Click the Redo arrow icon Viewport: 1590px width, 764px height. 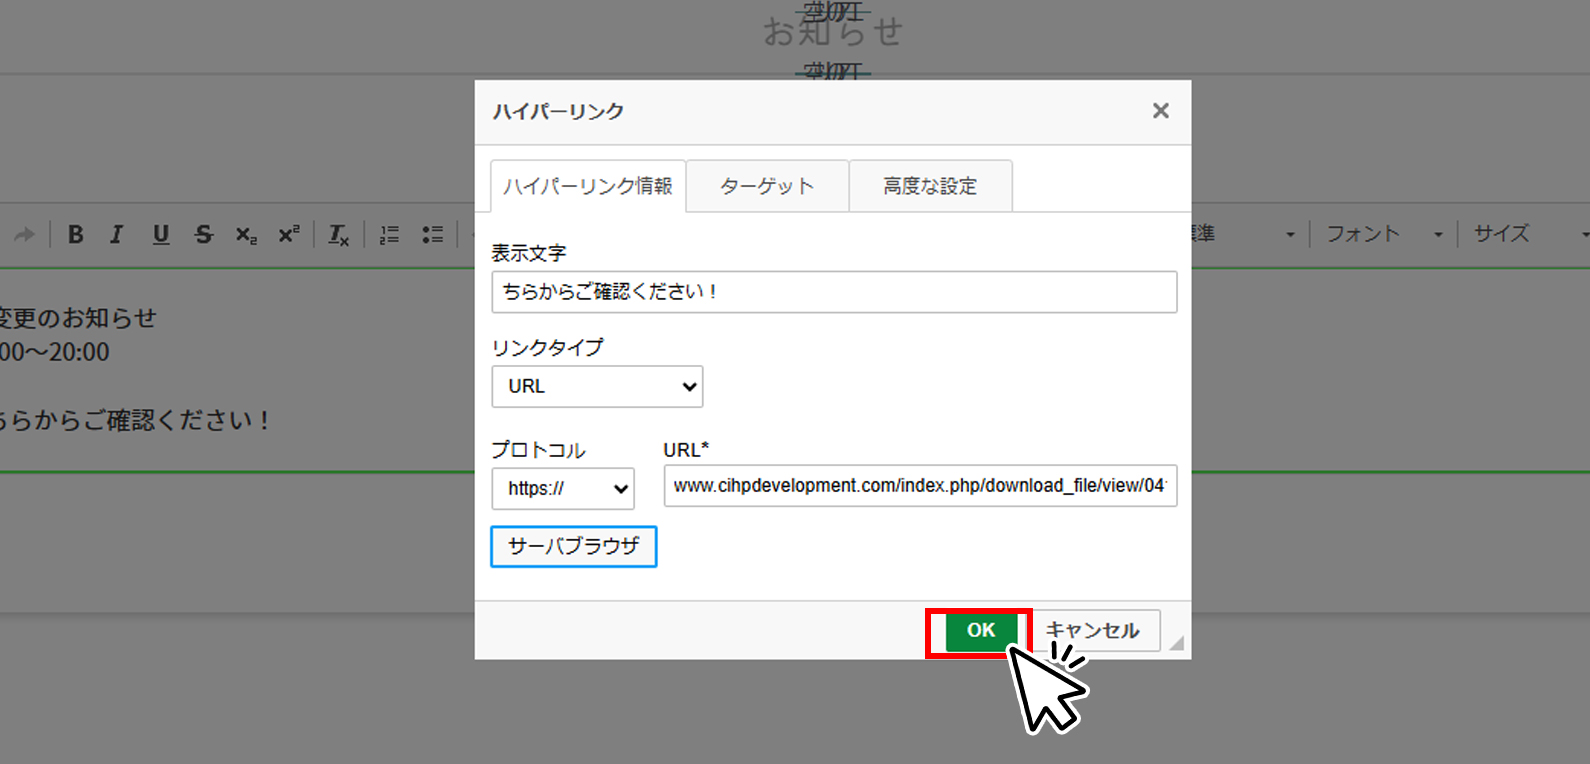(x=25, y=234)
